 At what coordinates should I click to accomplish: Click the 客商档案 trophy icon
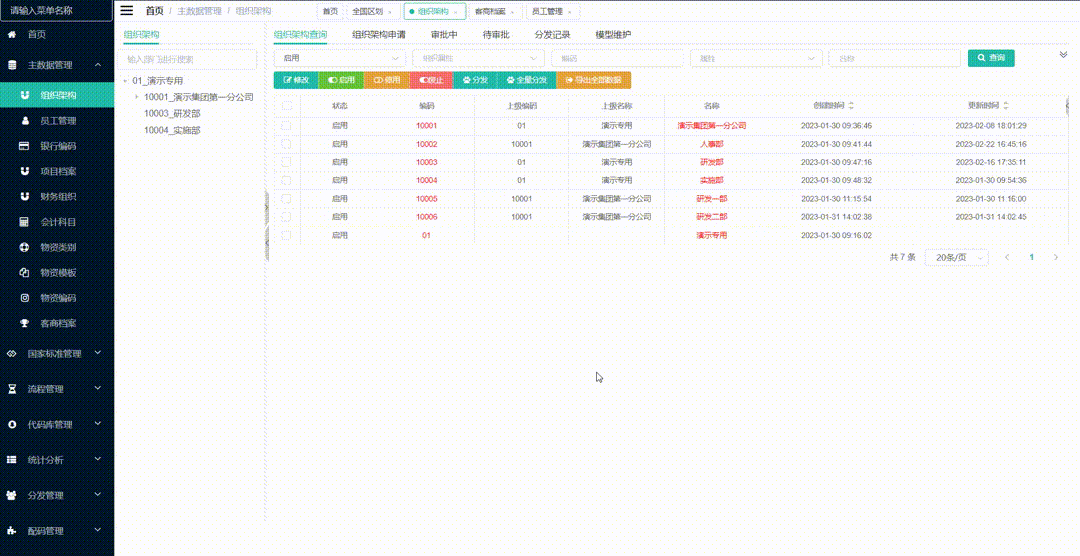click(x=25, y=323)
